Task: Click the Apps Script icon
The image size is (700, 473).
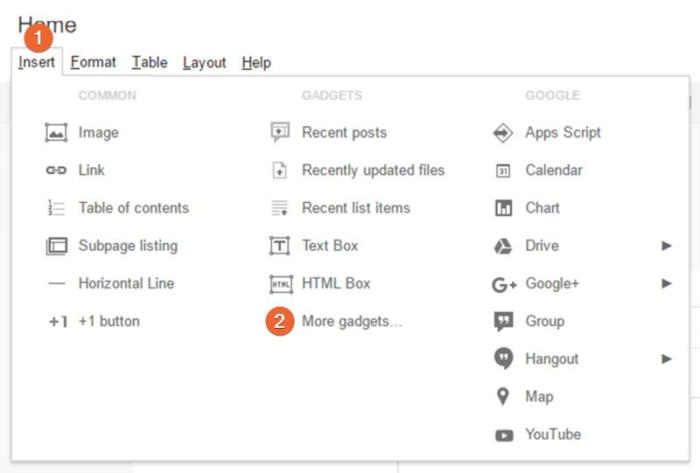Action: (x=504, y=133)
